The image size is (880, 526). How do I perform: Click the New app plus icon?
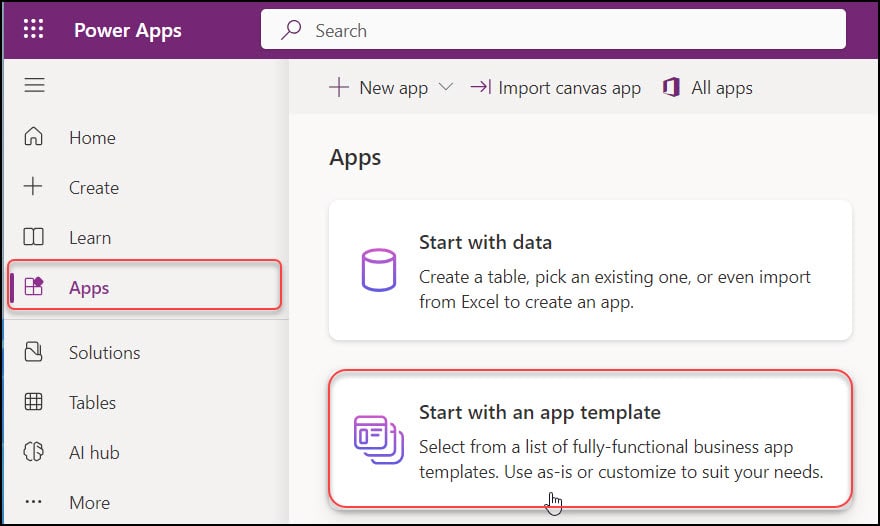339,88
